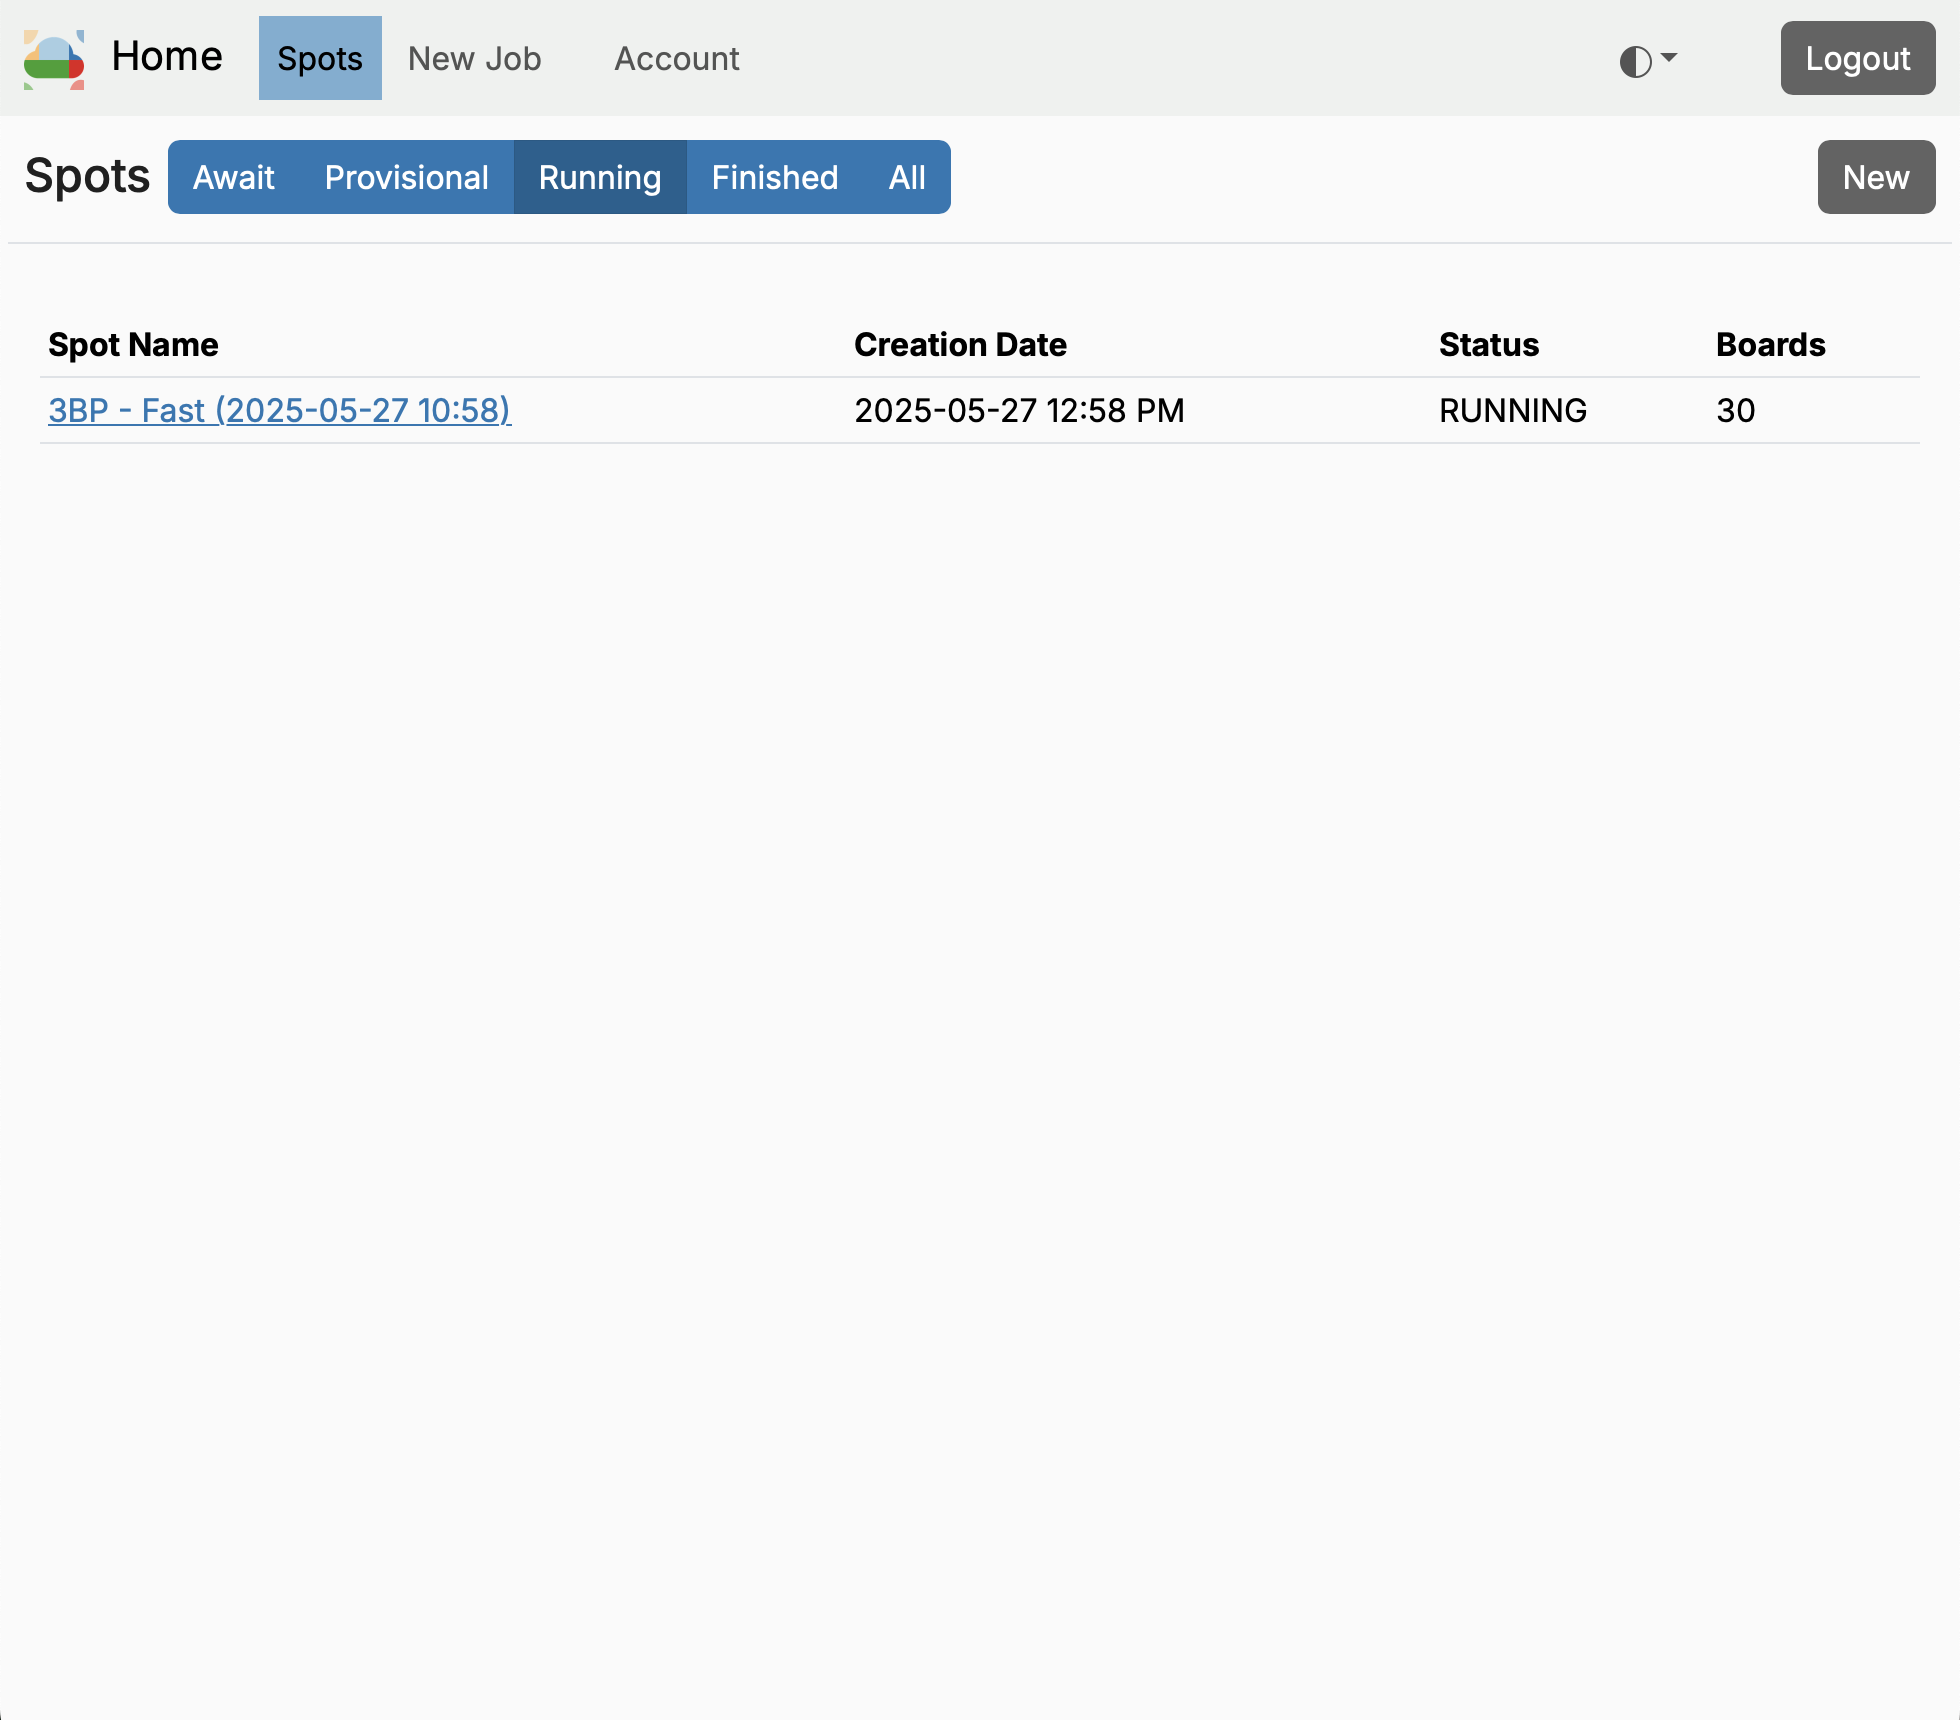Go to the Home page link
This screenshot has height=1720, width=1960.
point(167,57)
